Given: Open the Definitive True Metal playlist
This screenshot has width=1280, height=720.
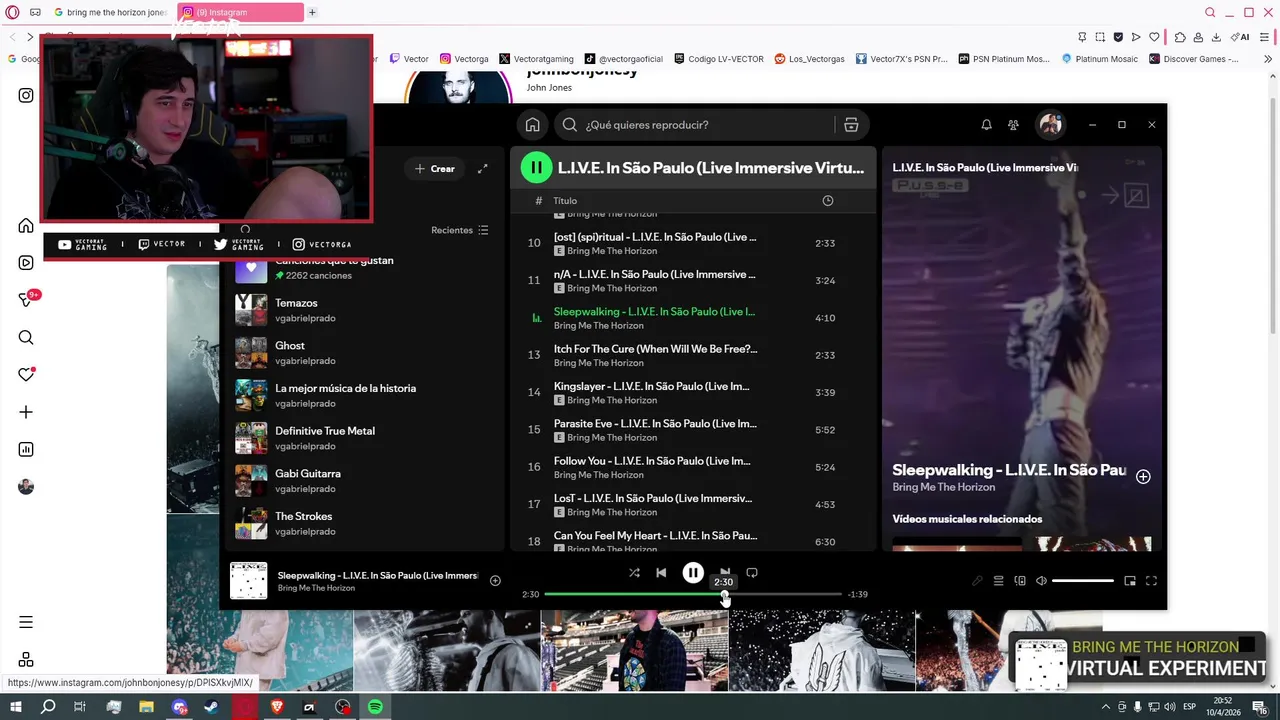Looking at the screenshot, I should click(364, 438).
